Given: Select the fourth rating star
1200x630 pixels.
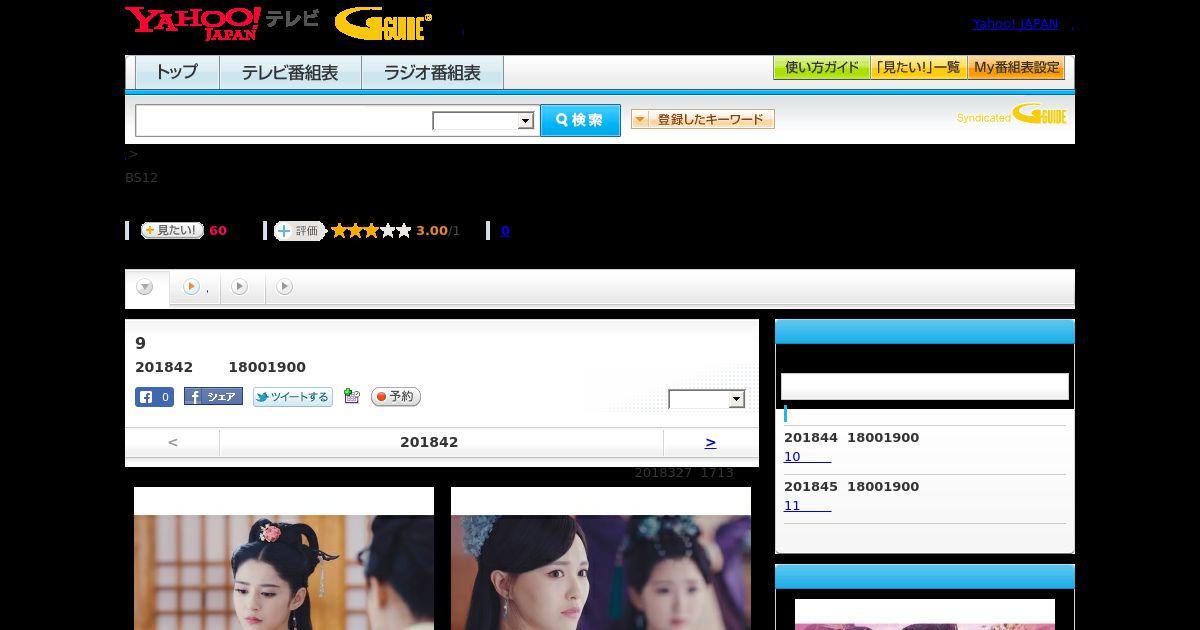Looking at the screenshot, I should click(x=387, y=231).
